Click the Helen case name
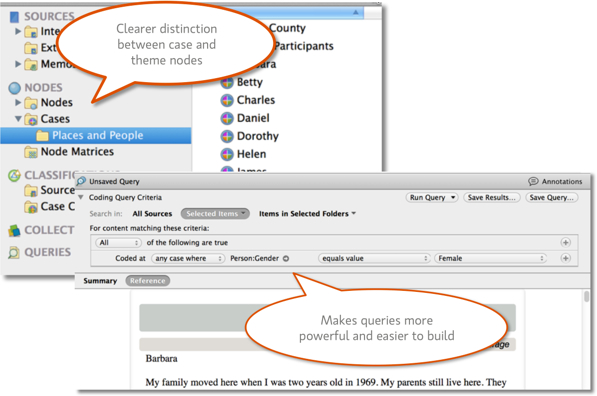The height and width of the screenshot is (396, 597). tap(251, 154)
